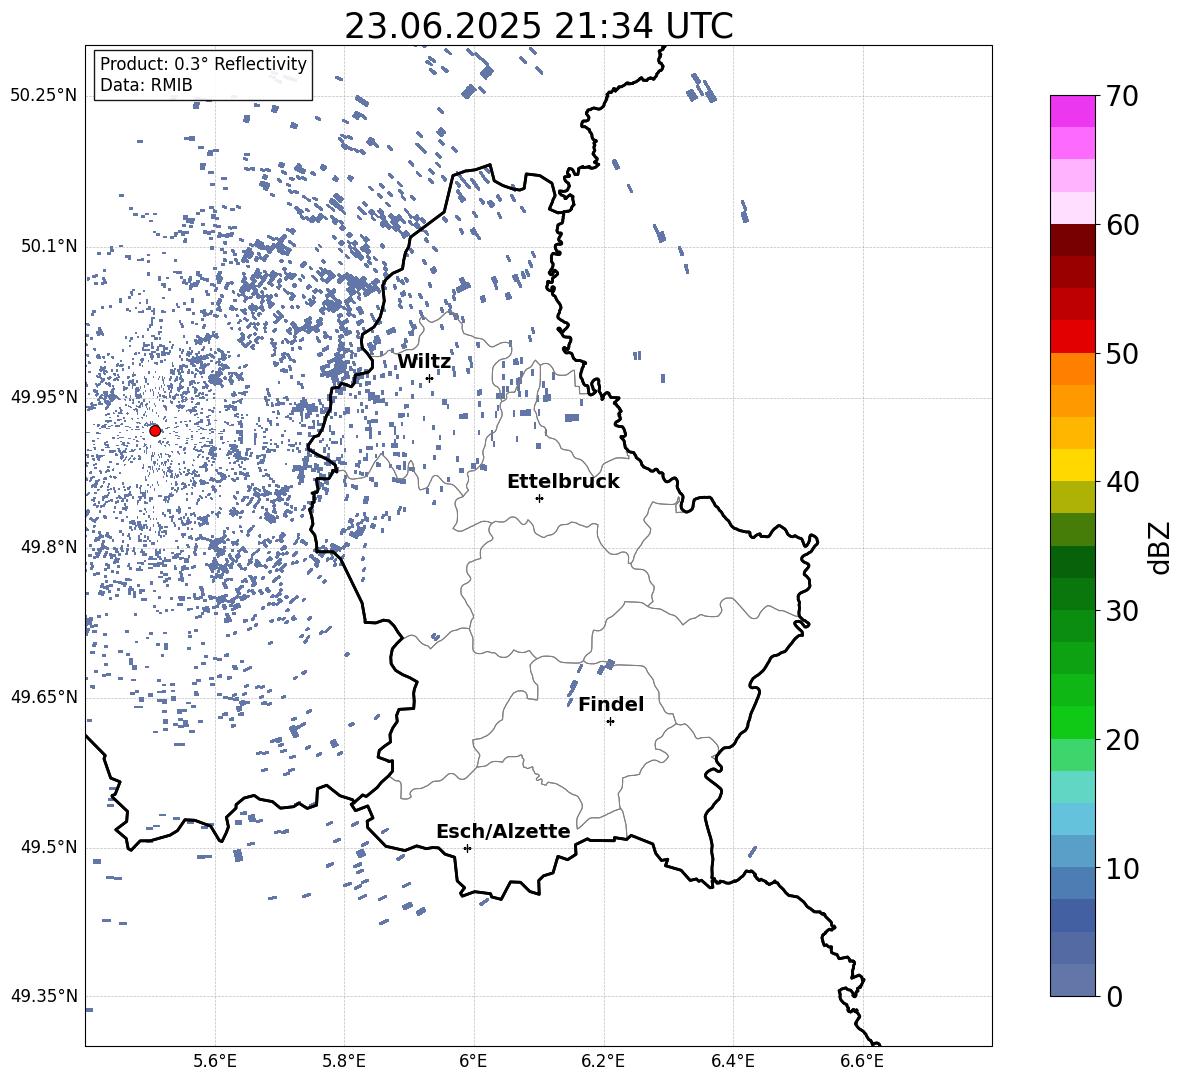Click the 49.65°N latitude label
1184x1081 pixels.
[x=44, y=697]
